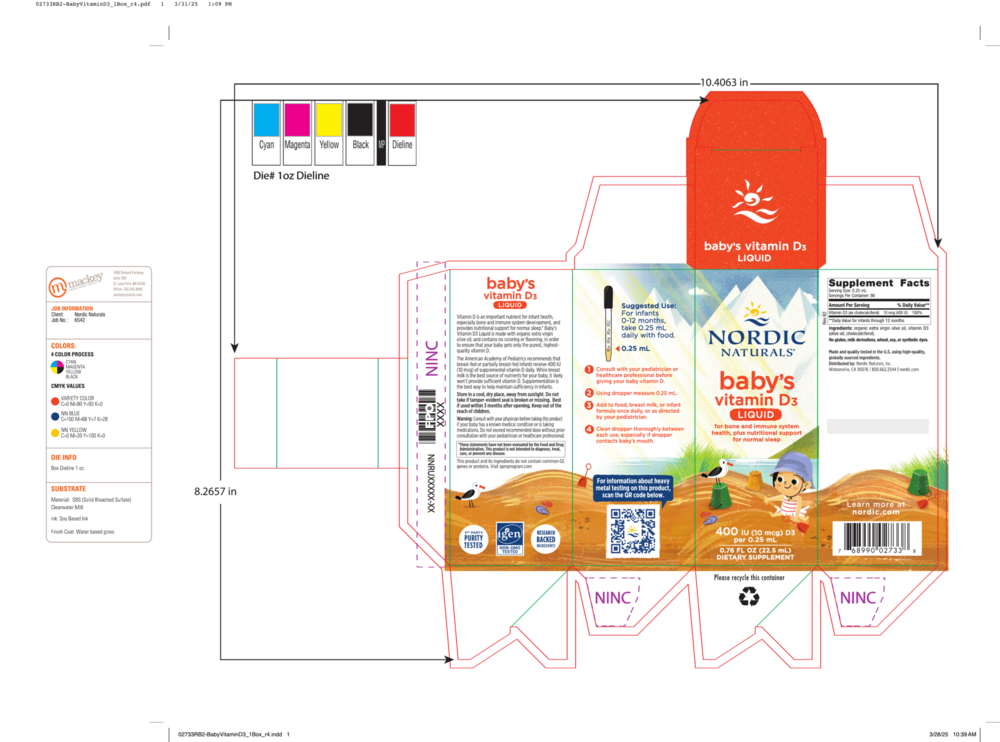This screenshot has height=742, width=1000.
Task: Select the Research Backed Ingredients emblem
Action: (x=546, y=538)
